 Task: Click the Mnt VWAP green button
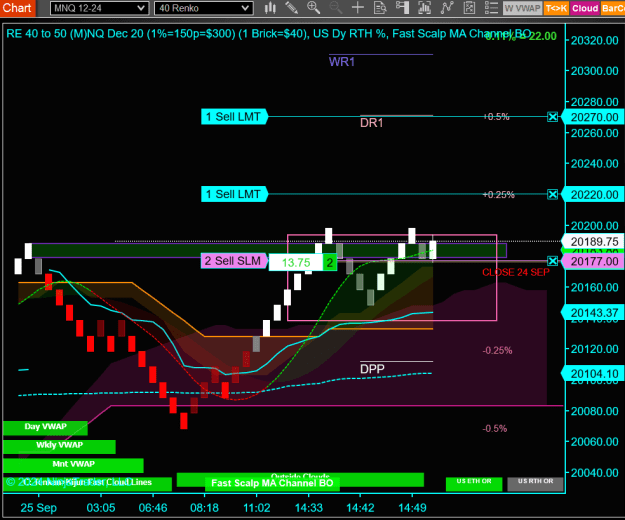tap(73, 465)
